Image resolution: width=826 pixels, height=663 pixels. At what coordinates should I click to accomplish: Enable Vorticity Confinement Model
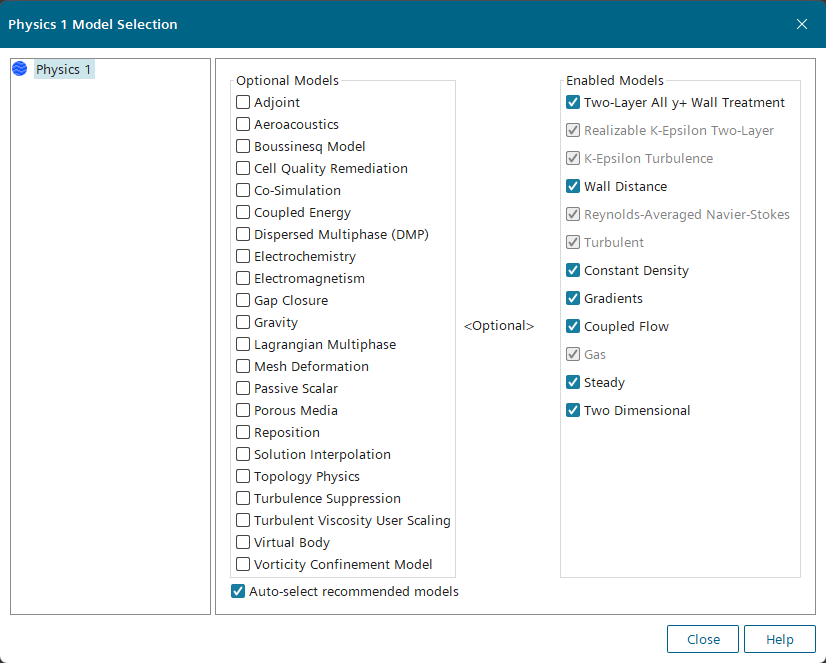(243, 564)
